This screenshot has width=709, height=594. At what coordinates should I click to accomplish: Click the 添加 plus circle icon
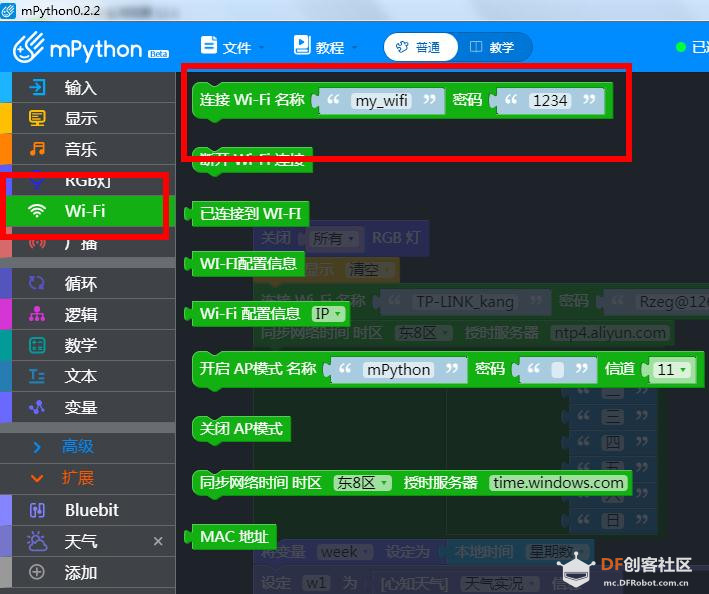tap(37, 572)
